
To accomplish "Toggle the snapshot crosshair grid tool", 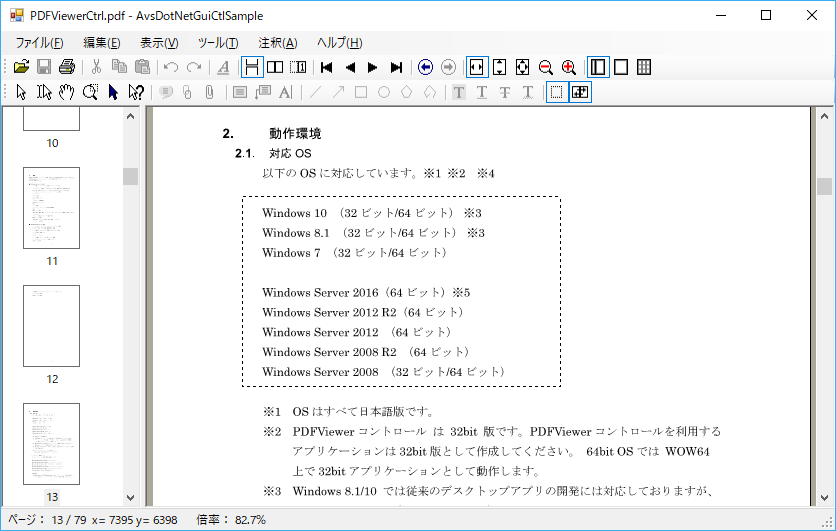I will 580,92.
